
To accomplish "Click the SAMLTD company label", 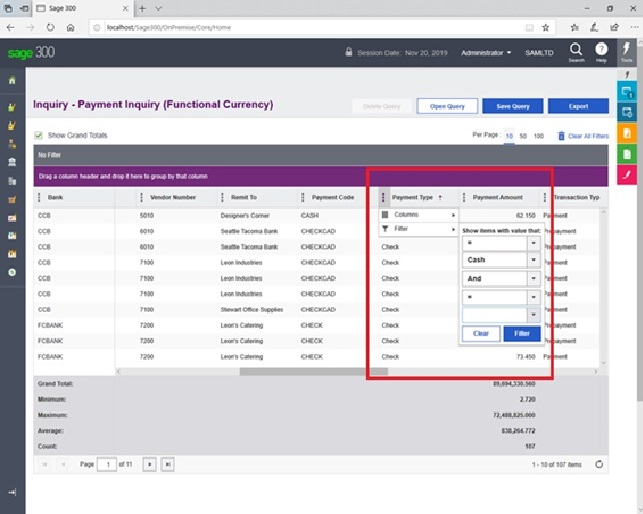I will [539, 53].
